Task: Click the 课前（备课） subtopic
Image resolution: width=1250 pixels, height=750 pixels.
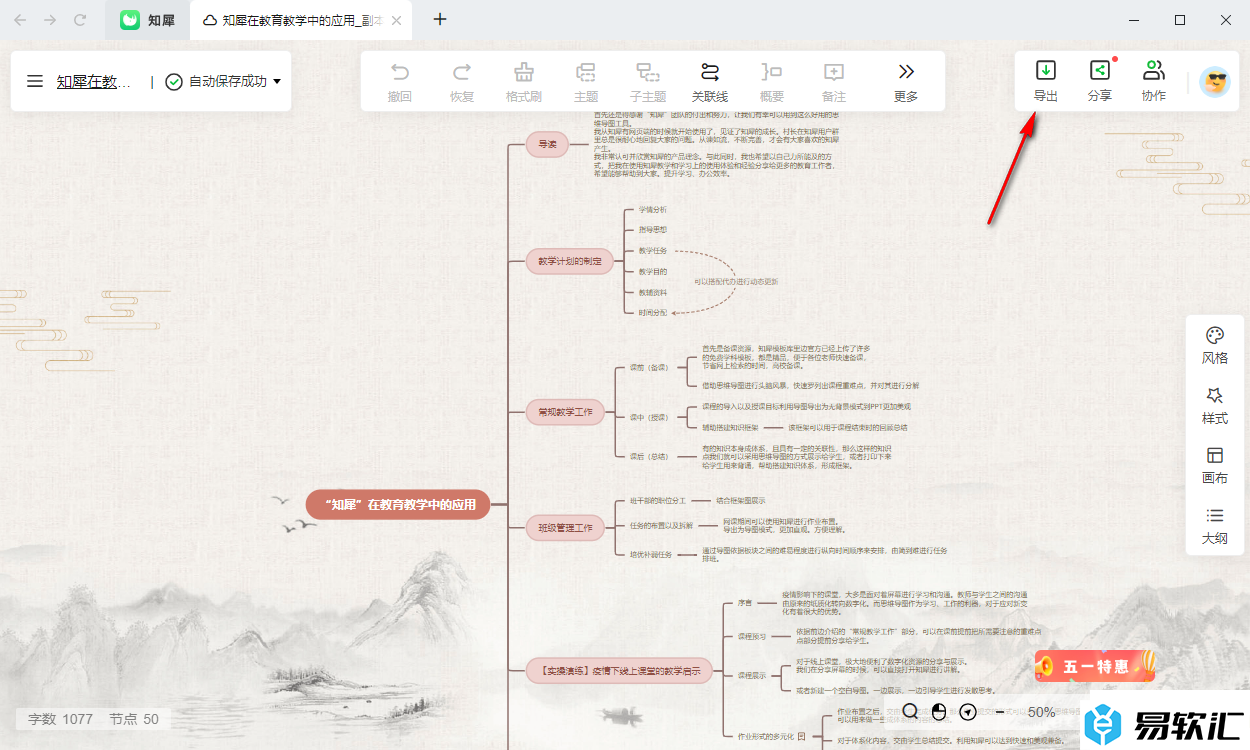Action: coord(648,368)
